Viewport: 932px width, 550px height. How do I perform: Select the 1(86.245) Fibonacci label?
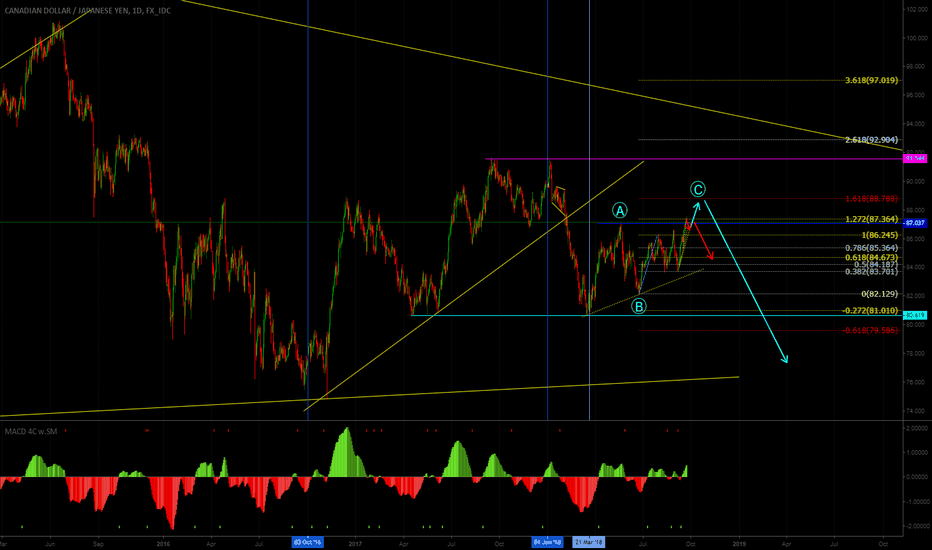point(880,235)
